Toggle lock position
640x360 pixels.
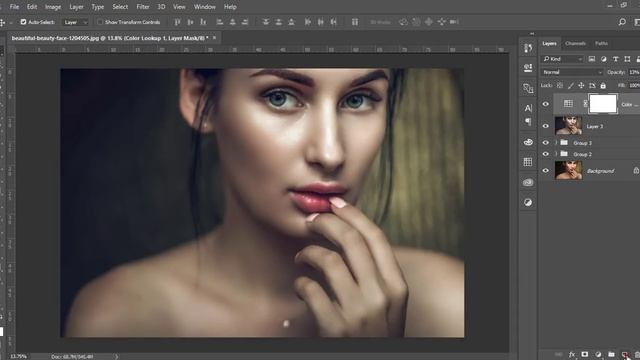581,86
